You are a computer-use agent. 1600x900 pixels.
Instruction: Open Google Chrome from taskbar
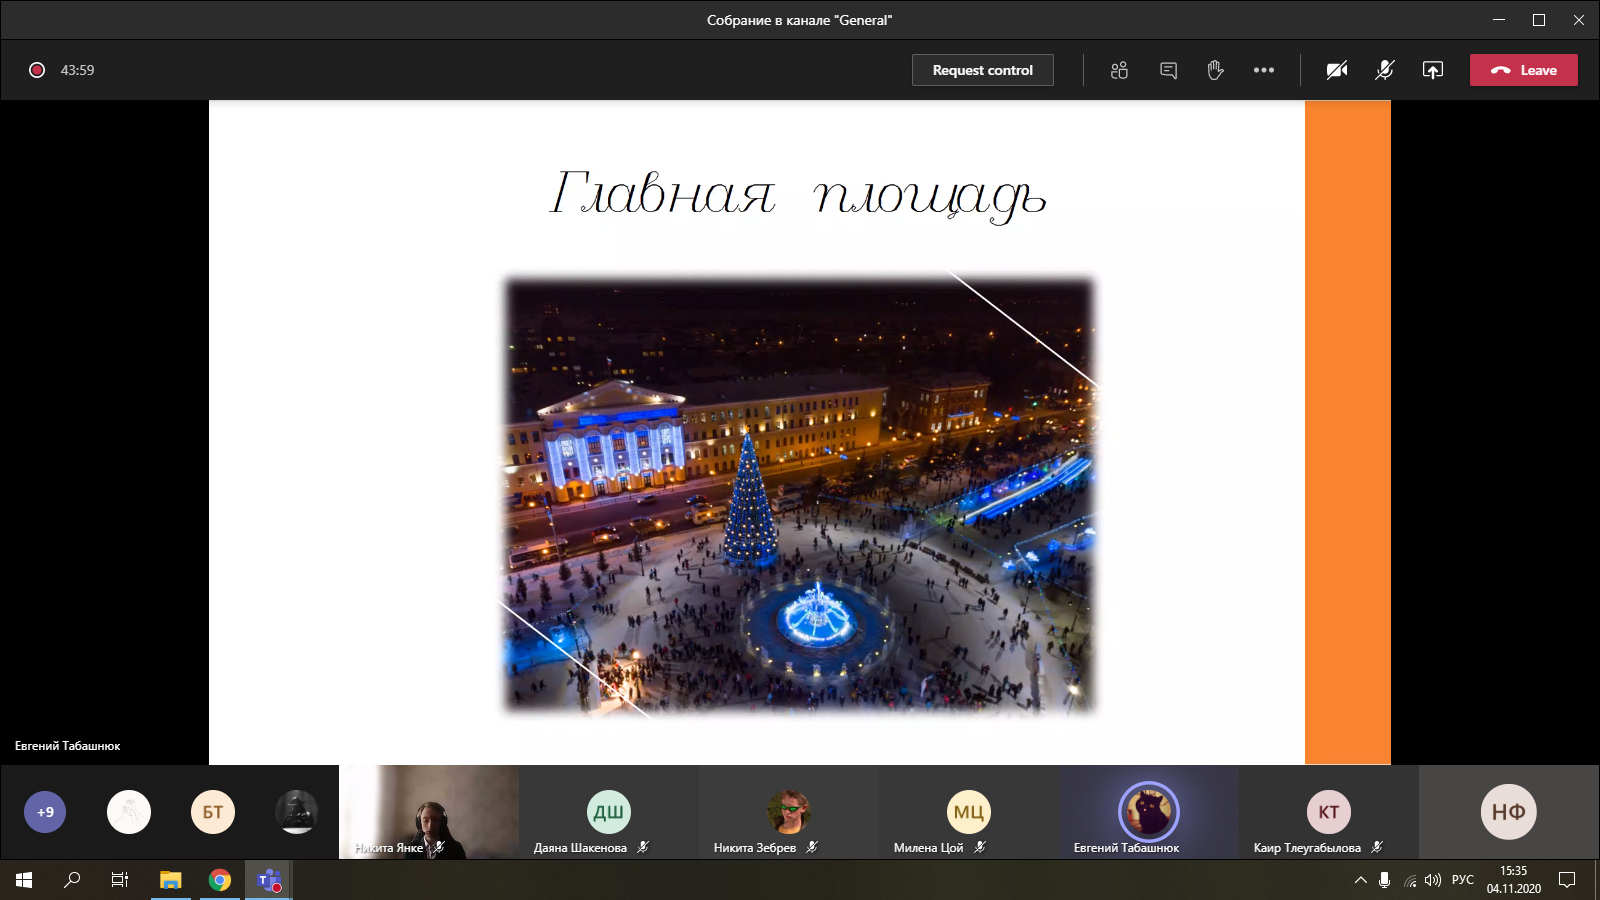click(x=220, y=880)
